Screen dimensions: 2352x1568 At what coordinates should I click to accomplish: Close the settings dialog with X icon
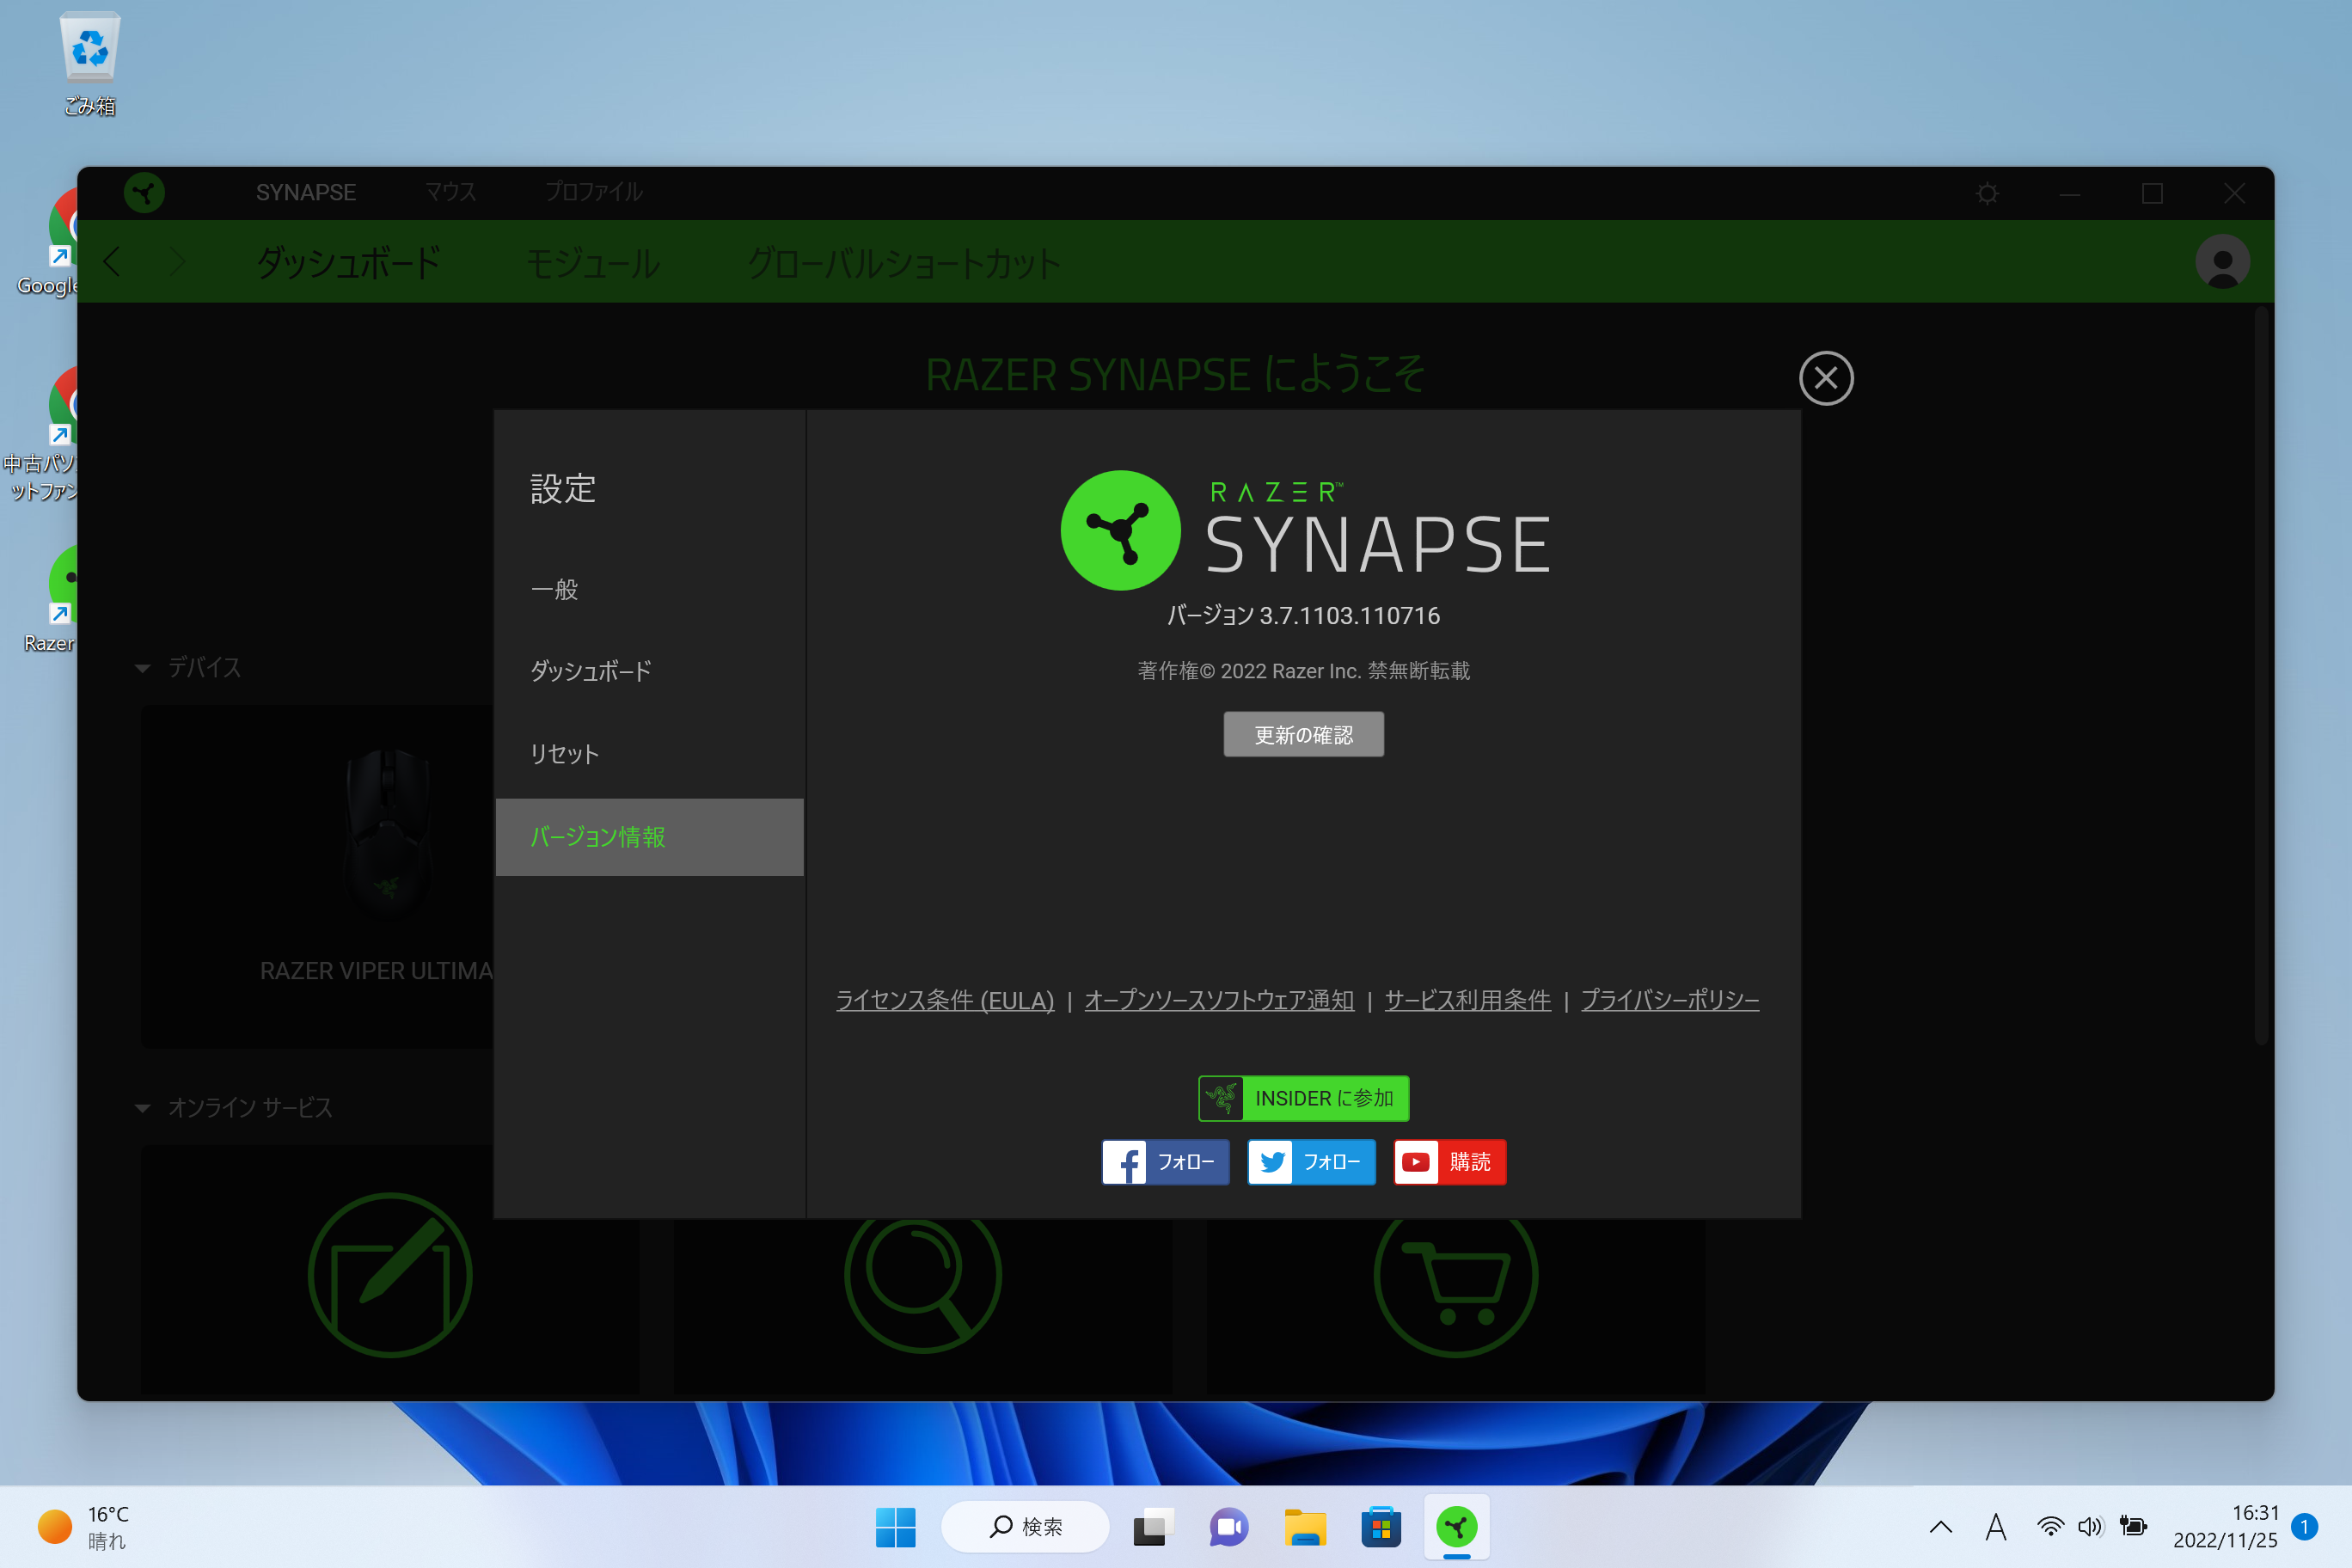coord(1825,378)
